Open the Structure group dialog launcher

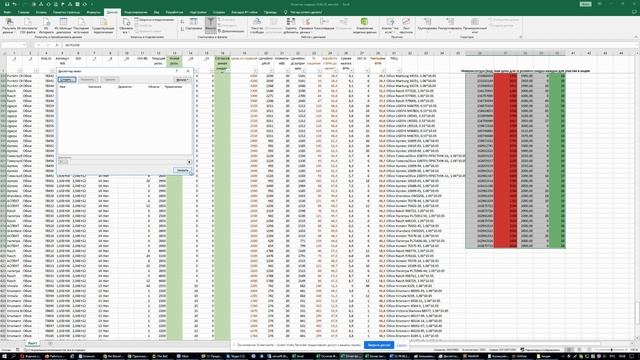520,37
